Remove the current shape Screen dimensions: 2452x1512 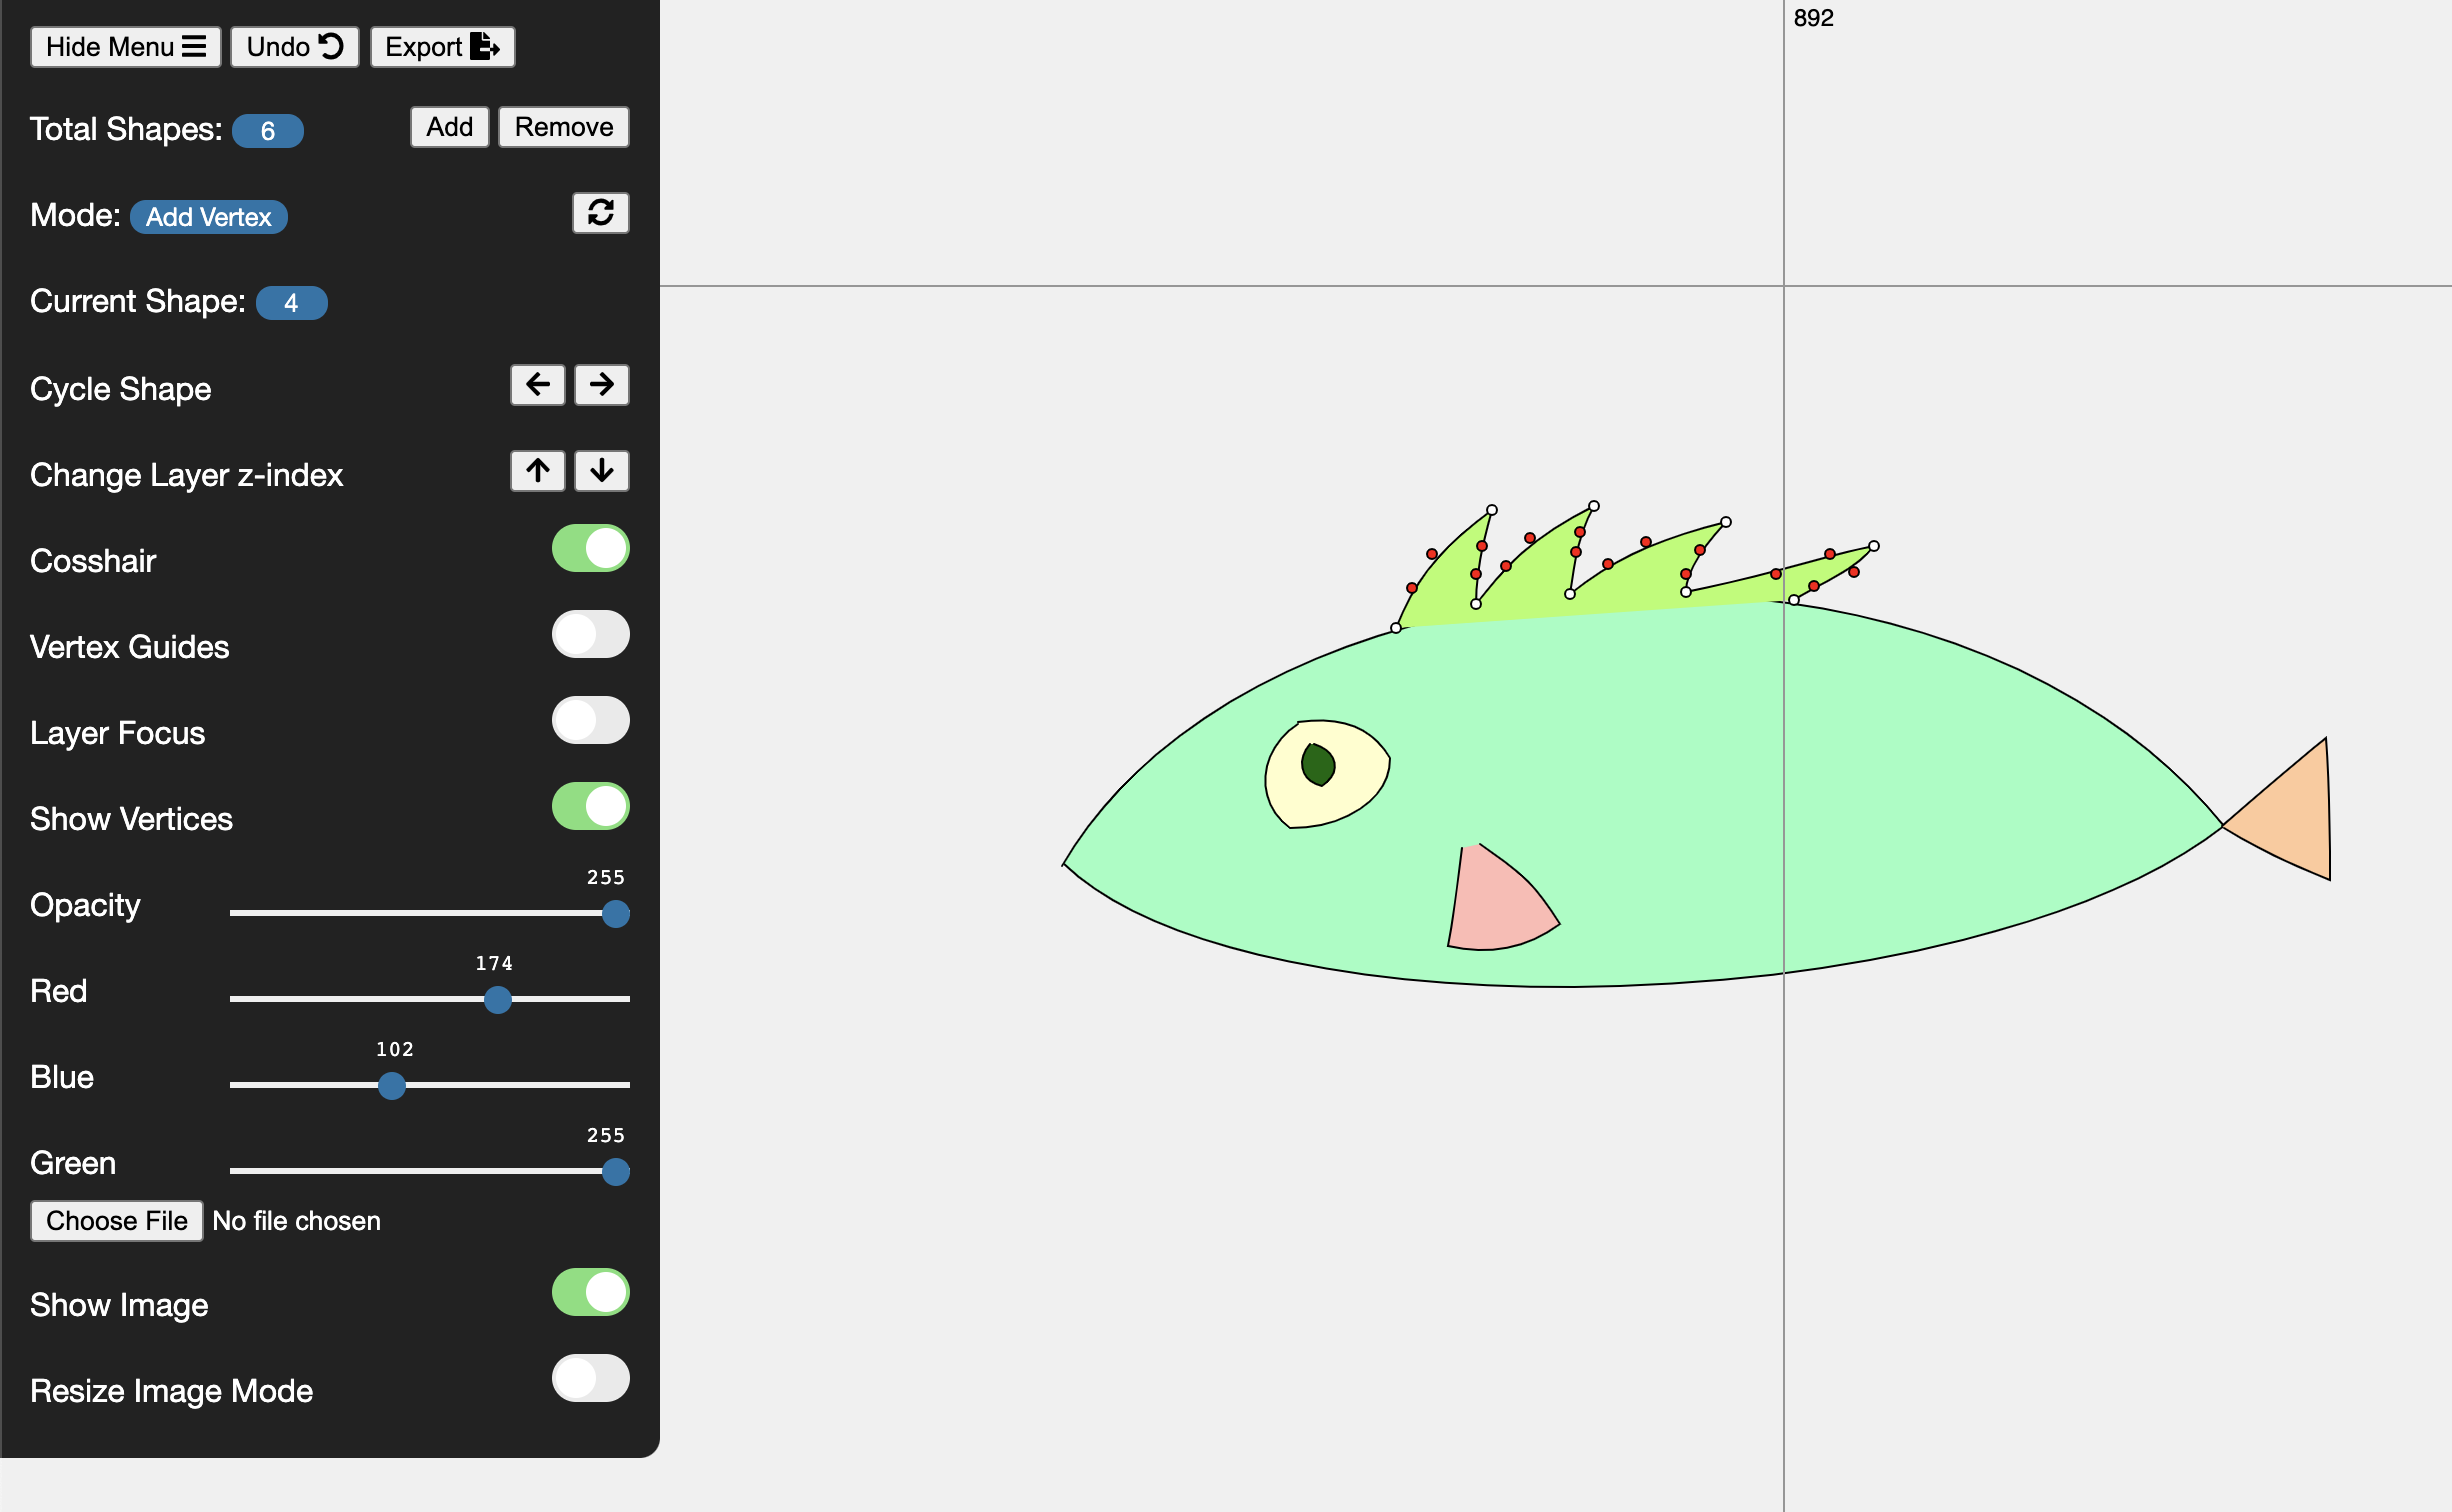pyautogui.click(x=563, y=127)
